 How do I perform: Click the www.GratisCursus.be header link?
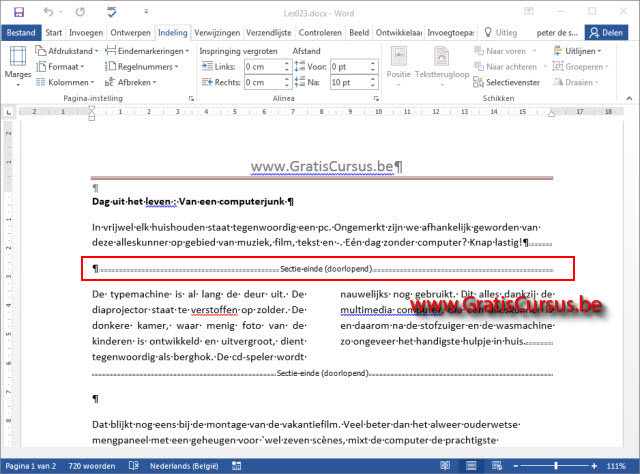coord(322,166)
